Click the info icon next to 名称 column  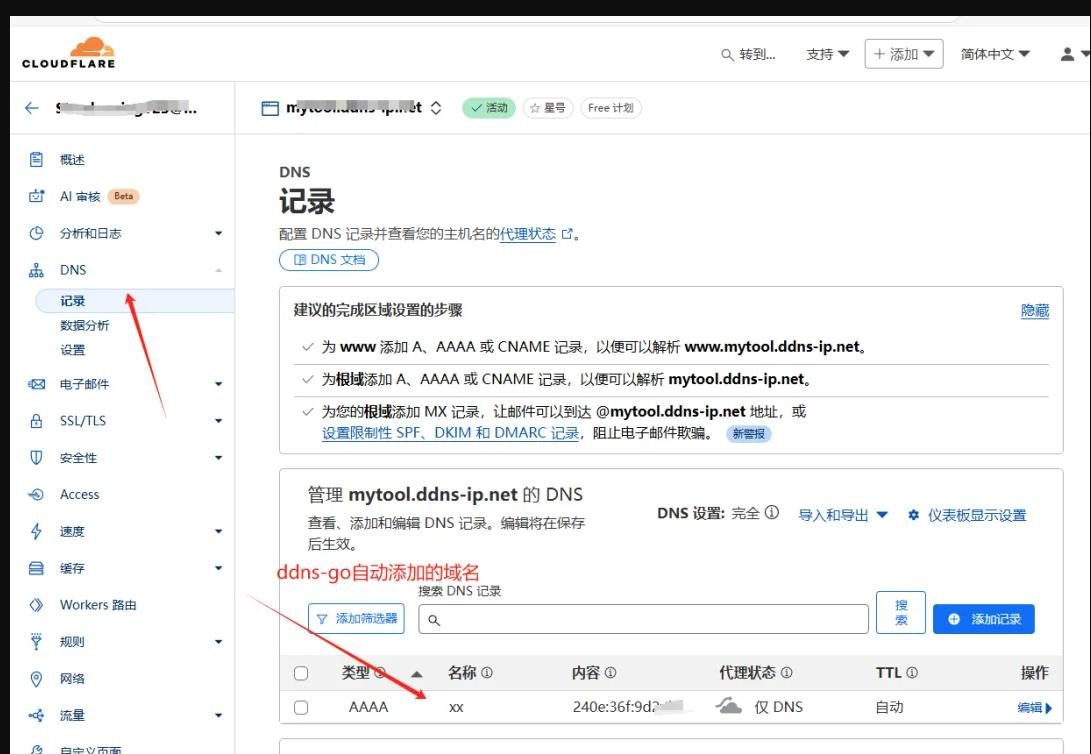pos(487,673)
